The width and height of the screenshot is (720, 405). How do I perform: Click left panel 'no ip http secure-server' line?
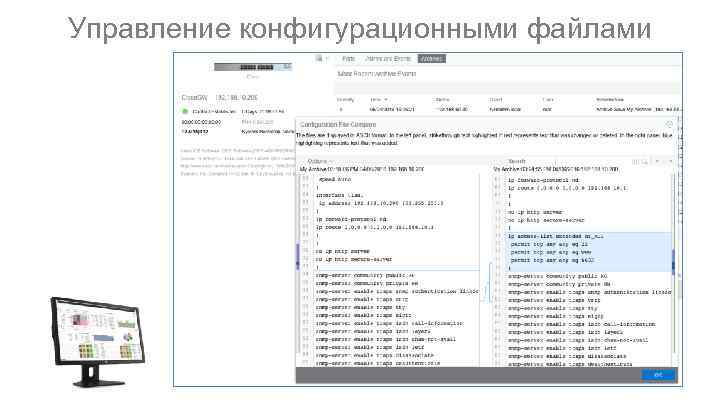(x=354, y=259)
